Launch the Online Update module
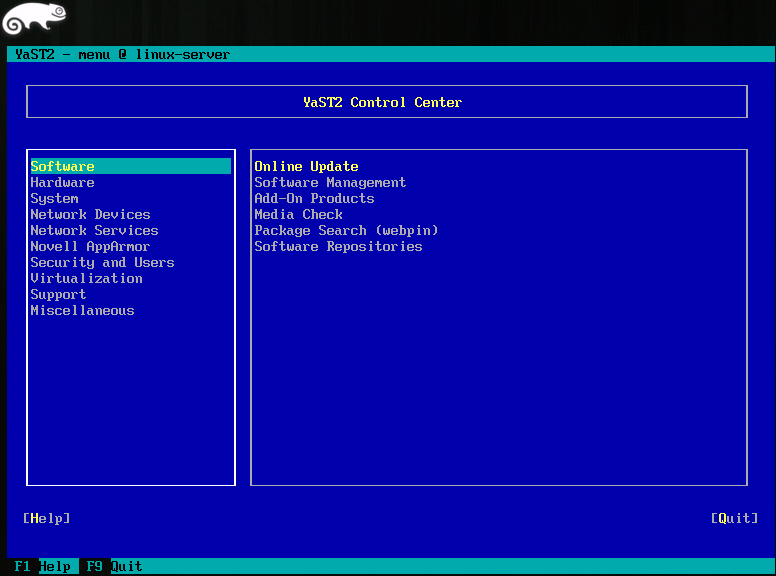The width and height of the screenshot is (776, 576). (x=306, y=167)
